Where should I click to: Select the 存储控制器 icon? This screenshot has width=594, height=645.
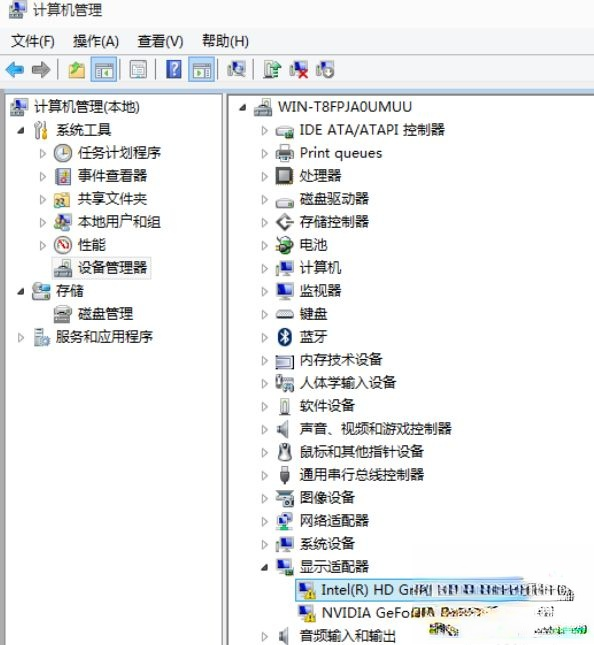pyautogui.click(x=284, y=222)
